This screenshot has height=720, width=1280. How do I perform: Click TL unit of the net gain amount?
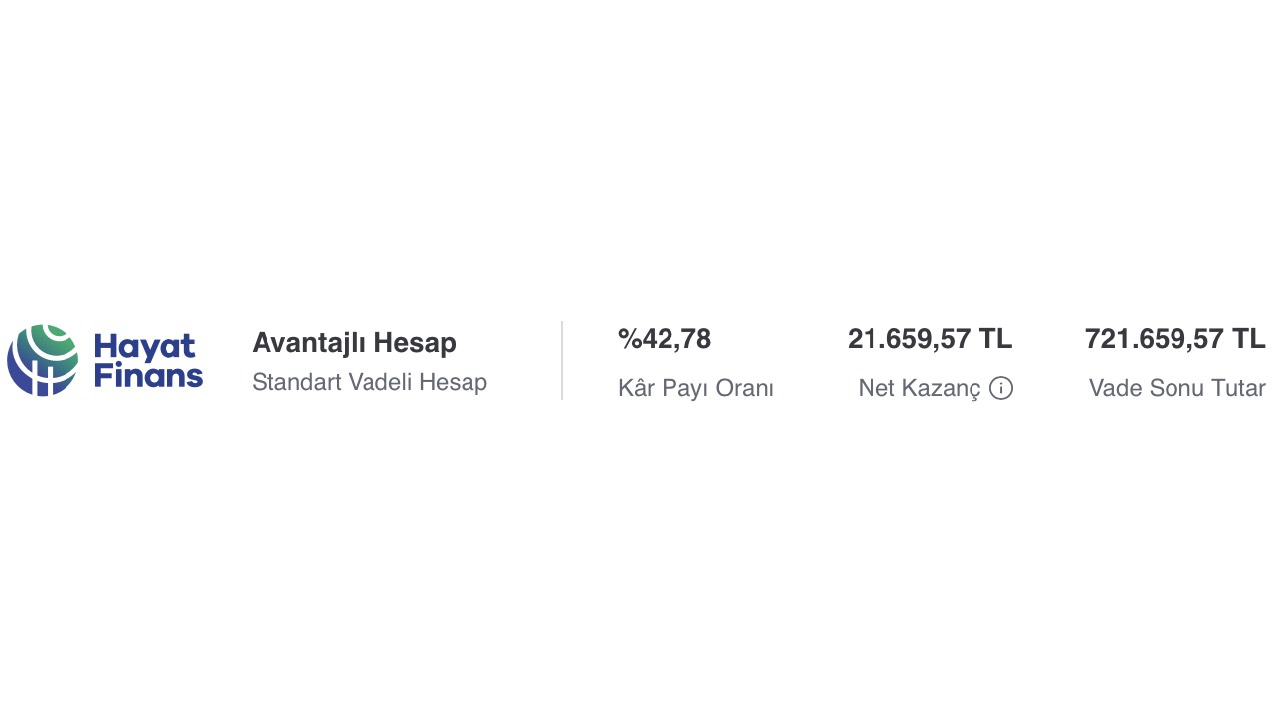pyautogui.click(x=995, y=339)
